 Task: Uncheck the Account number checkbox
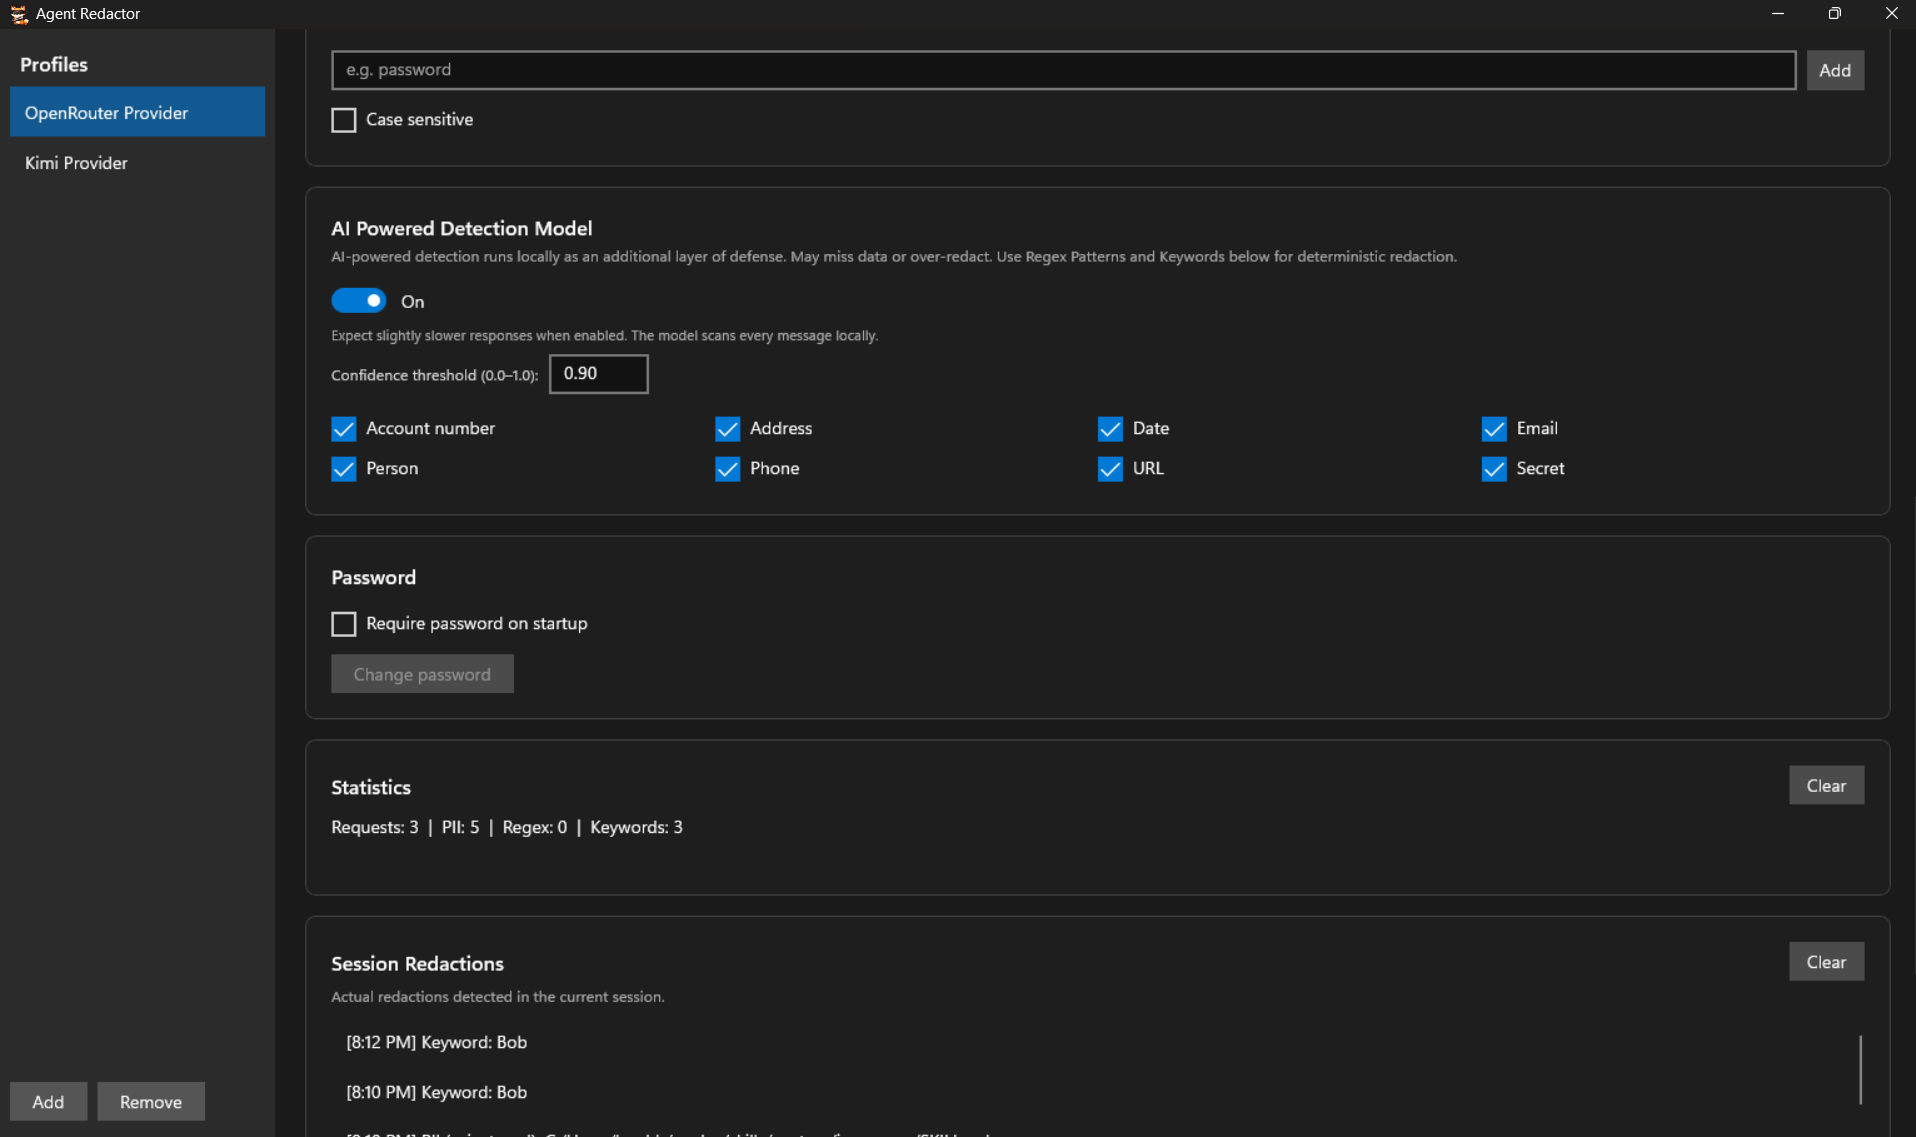click(344, 429)
